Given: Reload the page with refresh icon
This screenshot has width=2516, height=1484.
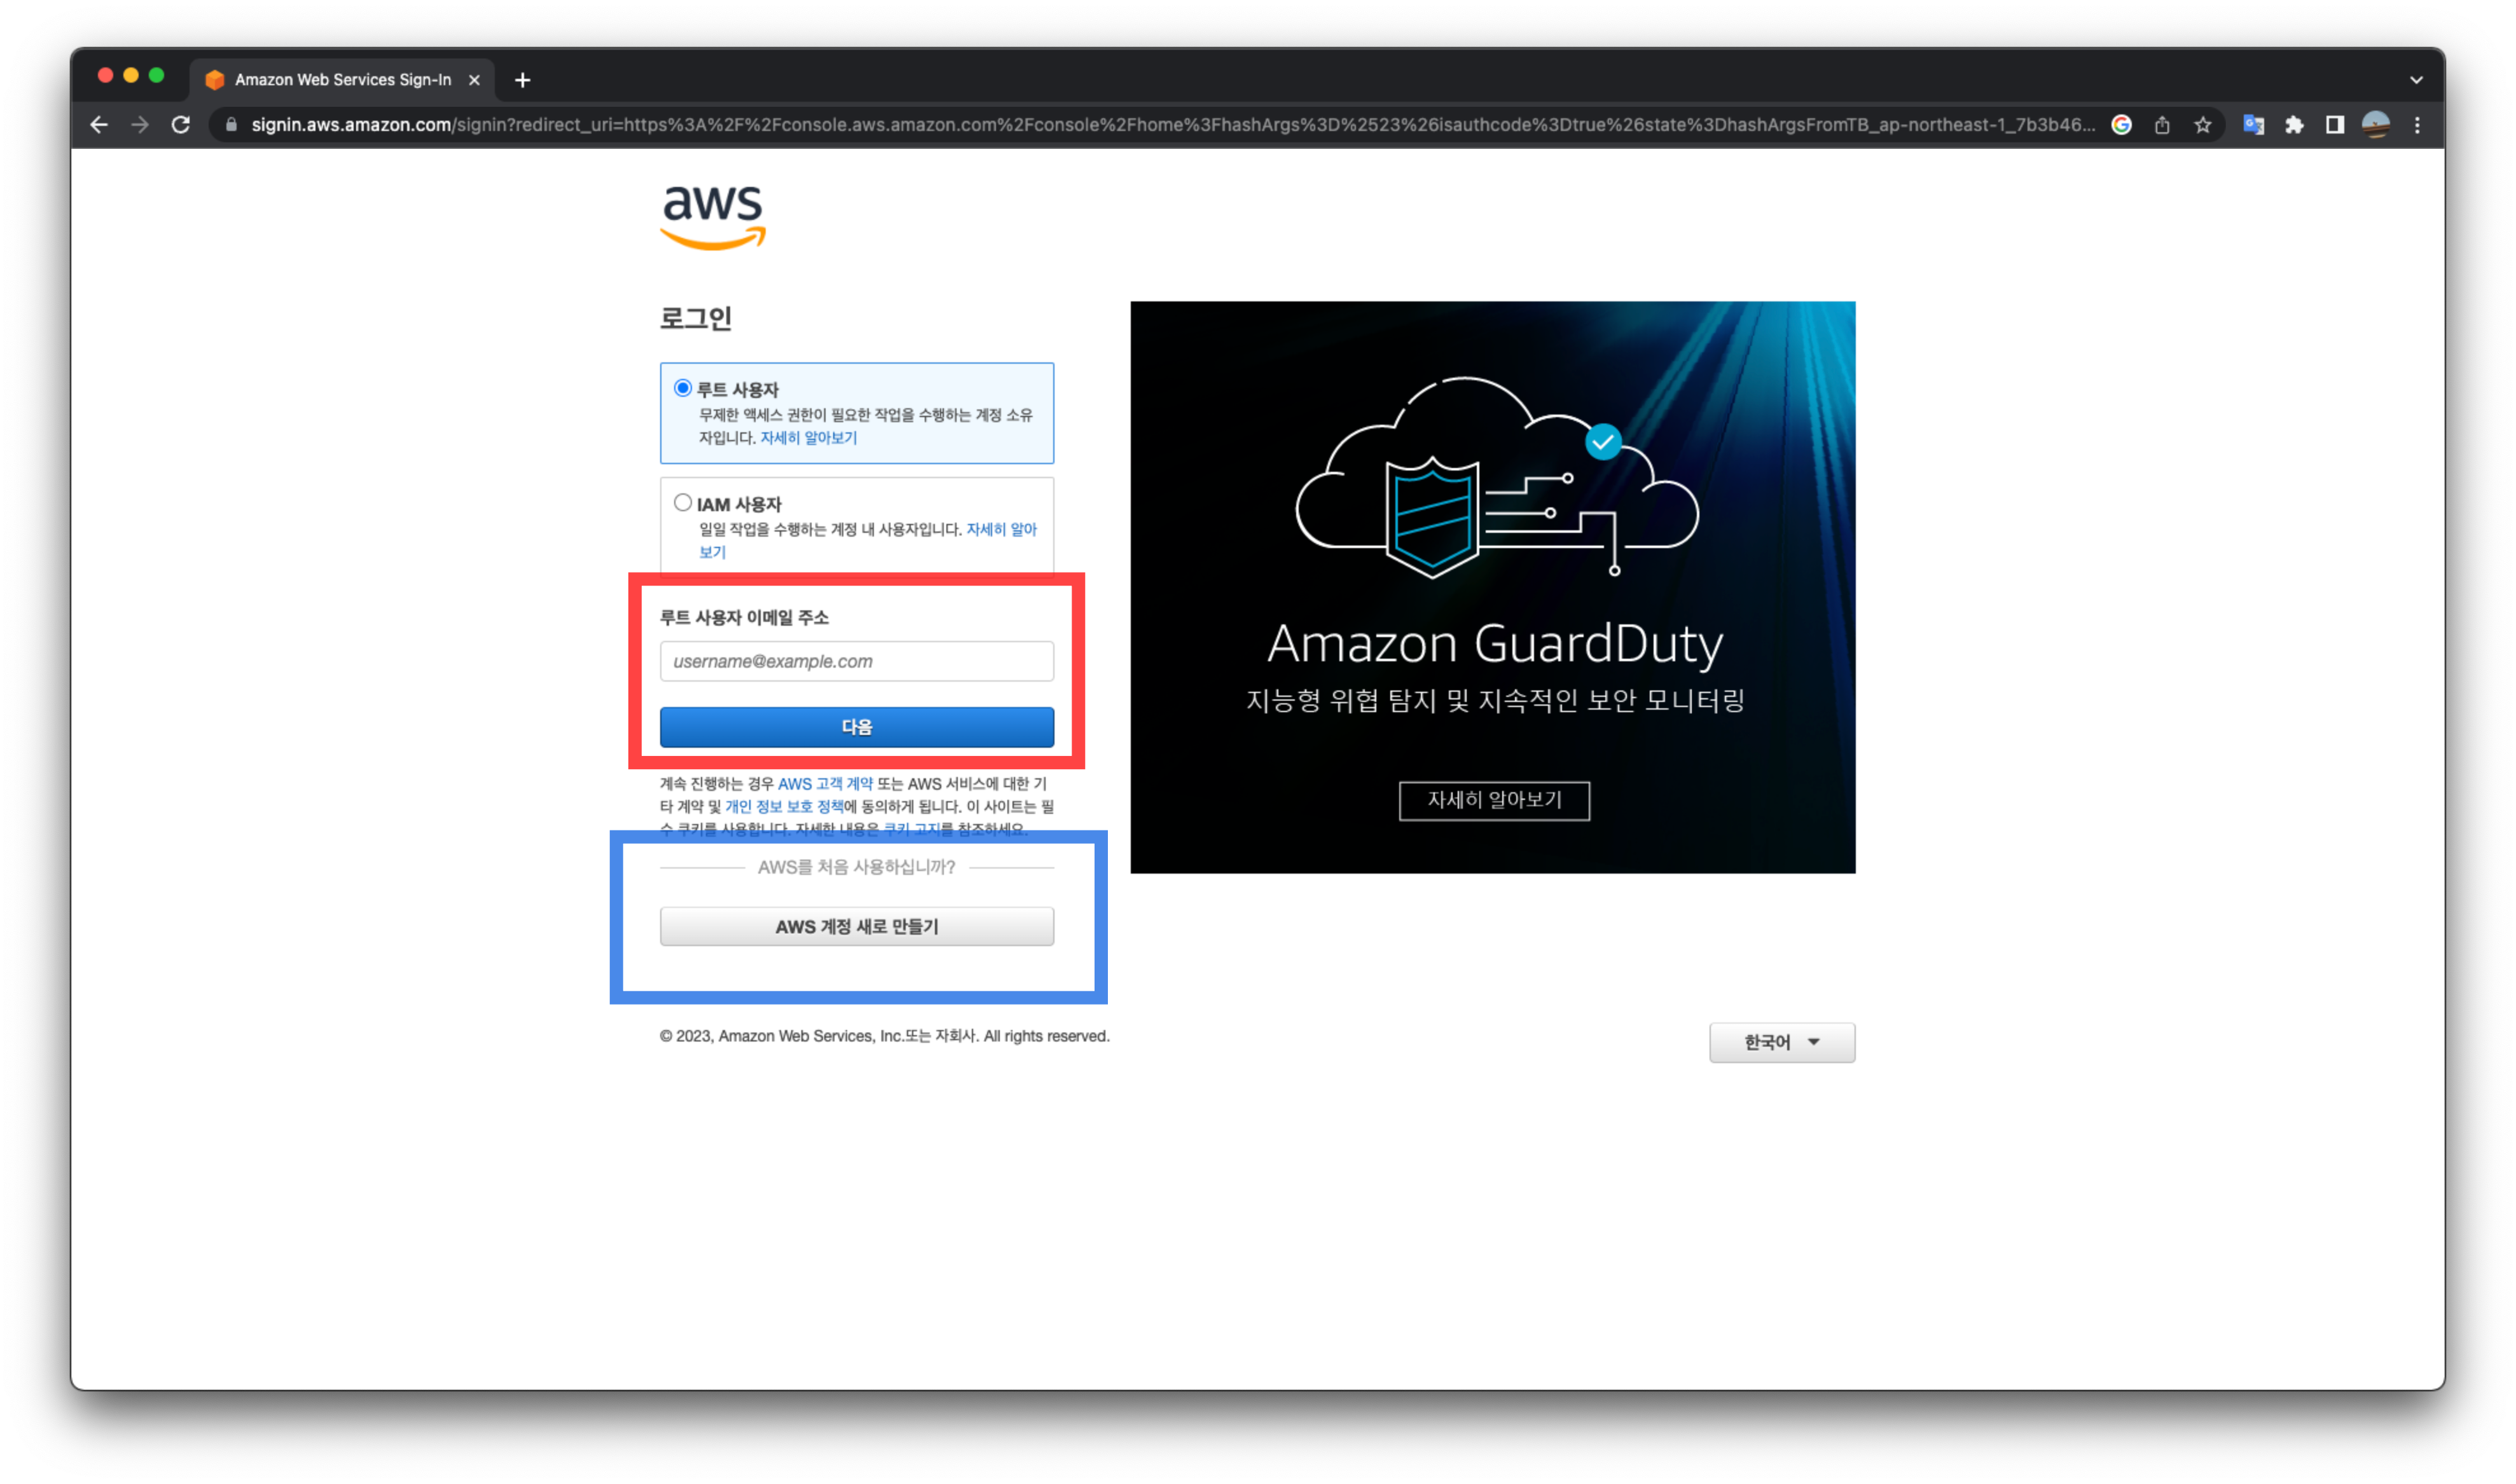Looking at the screenshot, I should (181, 125).
